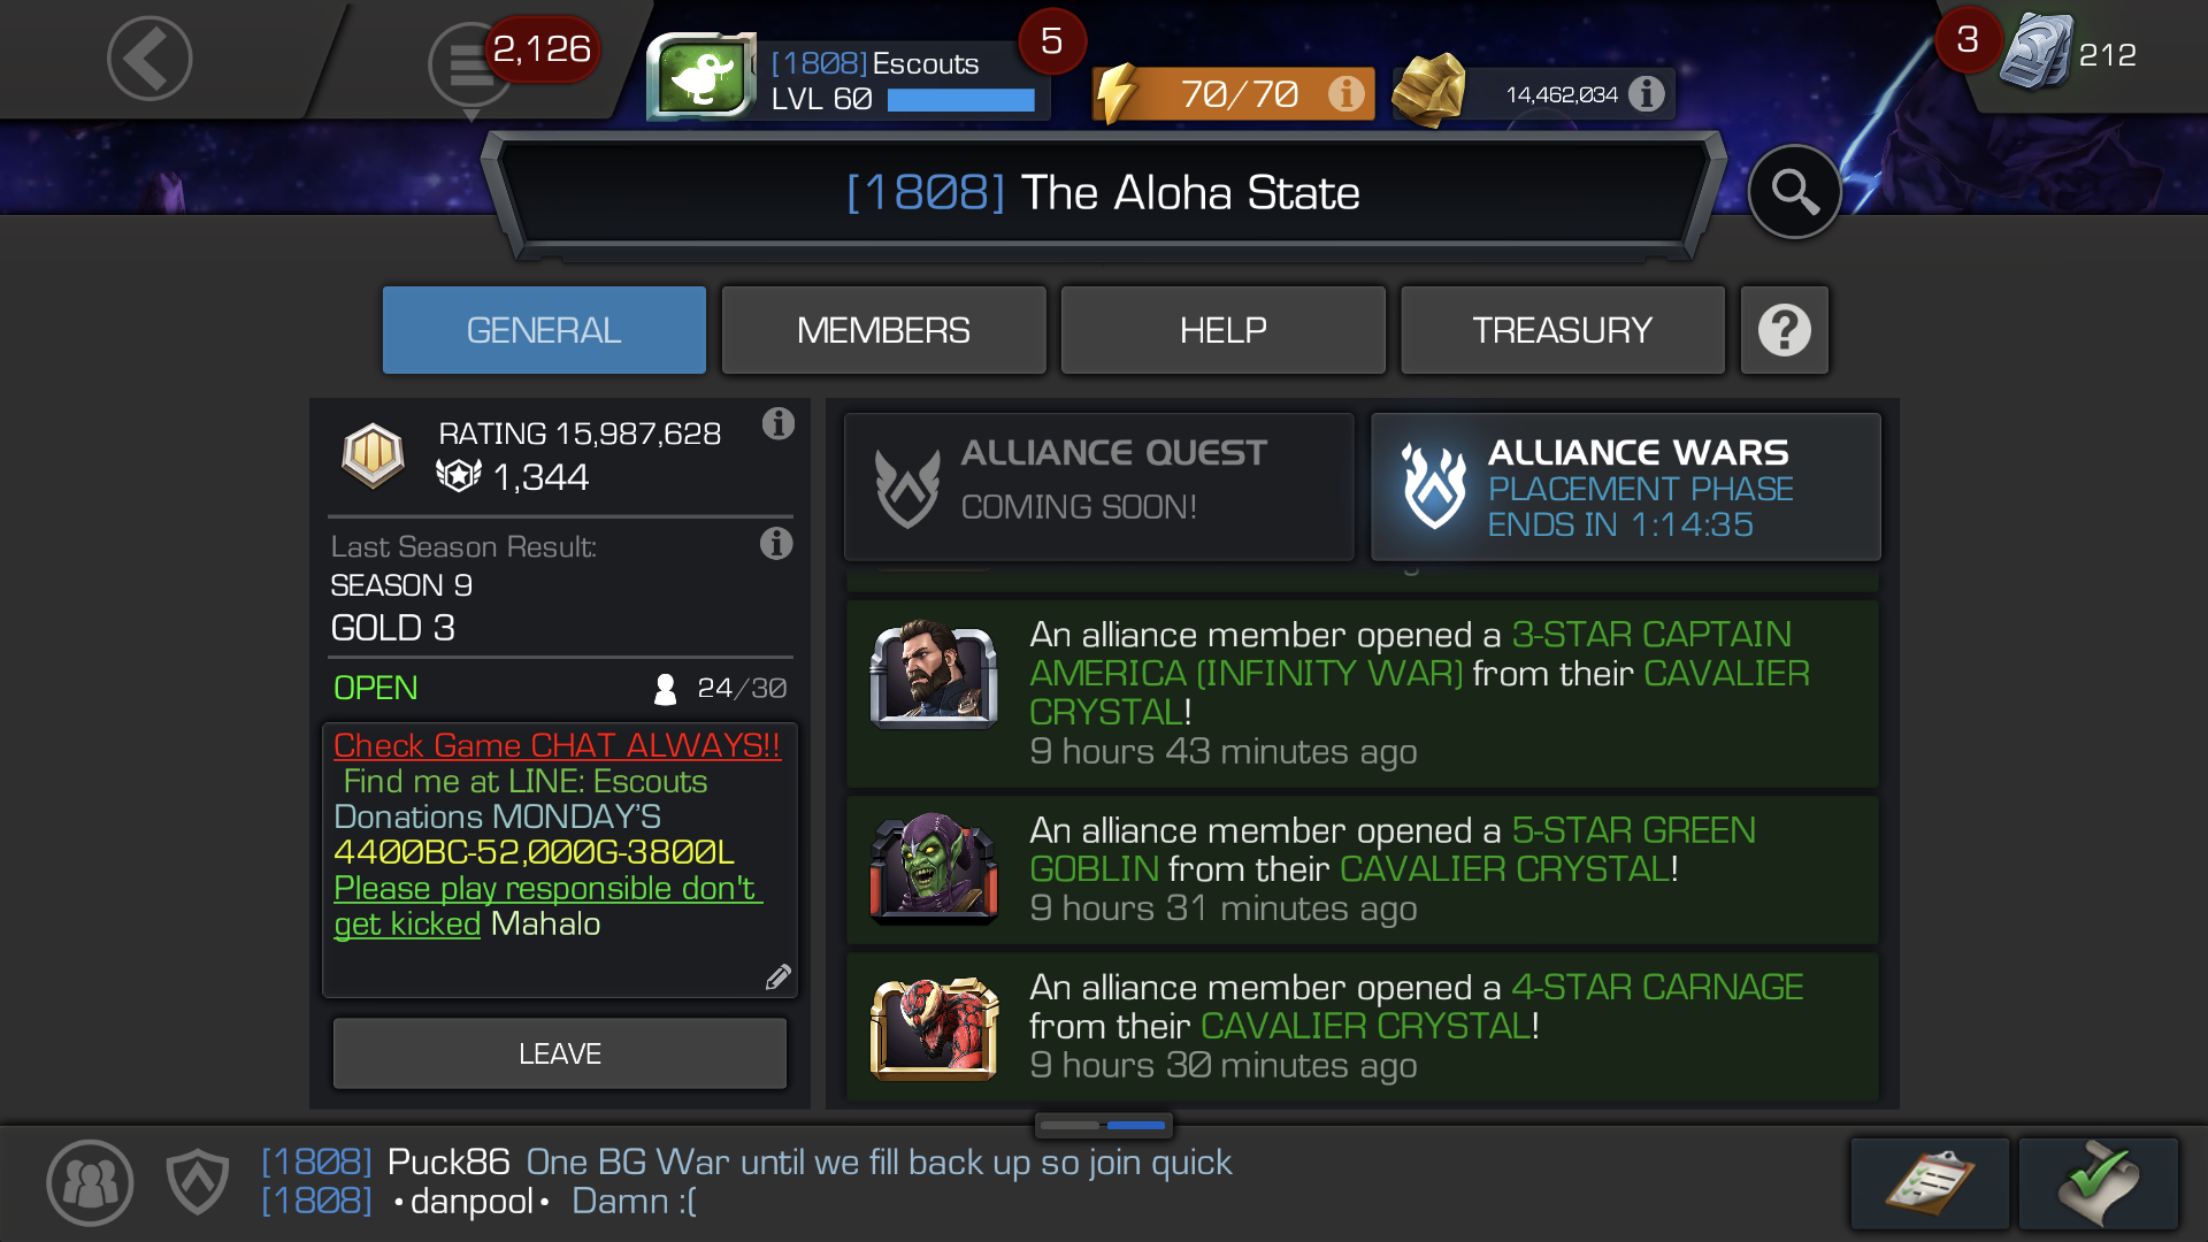
Task: Select the Help tab
Action: pyautogui.click(x=1223, y=330)
